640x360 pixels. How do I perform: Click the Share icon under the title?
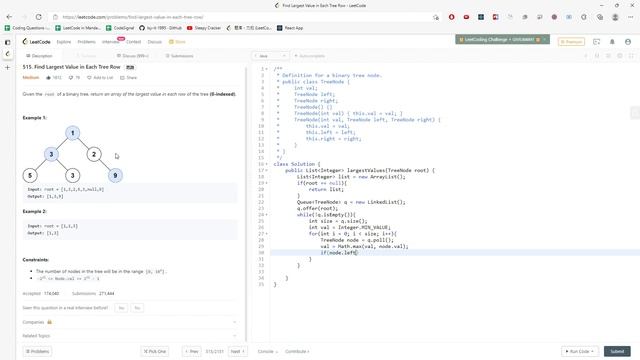coord(122,78)
